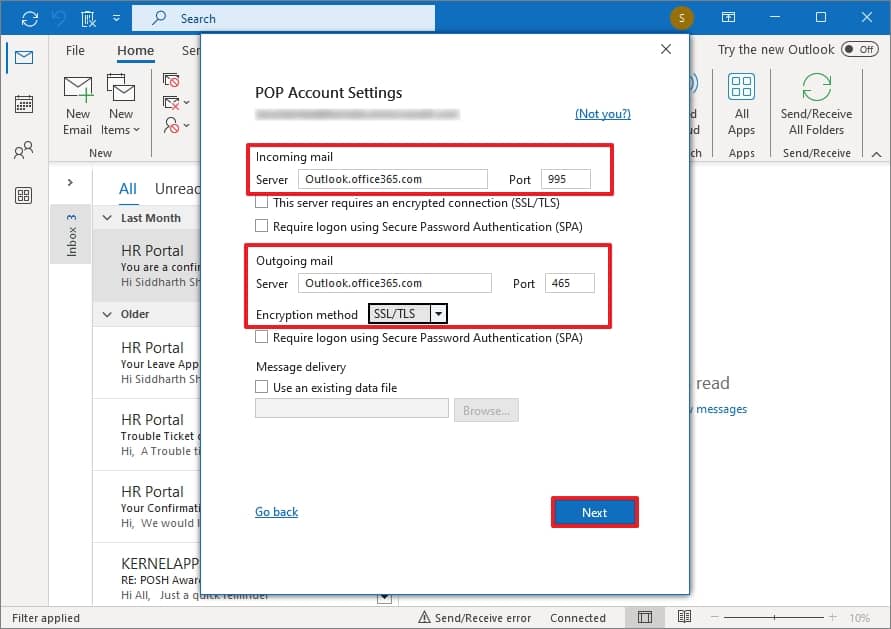Select the Unread mail filter tab
This screenshot has width=891, height=629.
click(x=177, y=189)
